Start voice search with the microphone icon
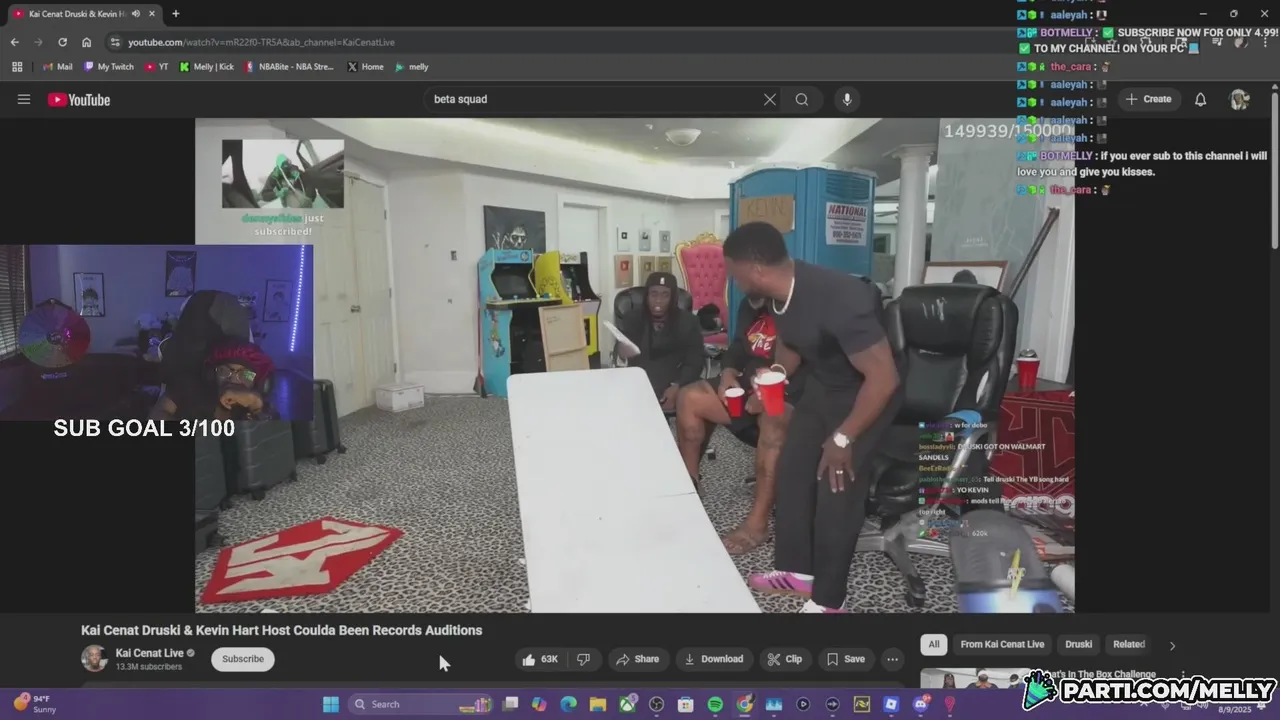 coord(847,99)
